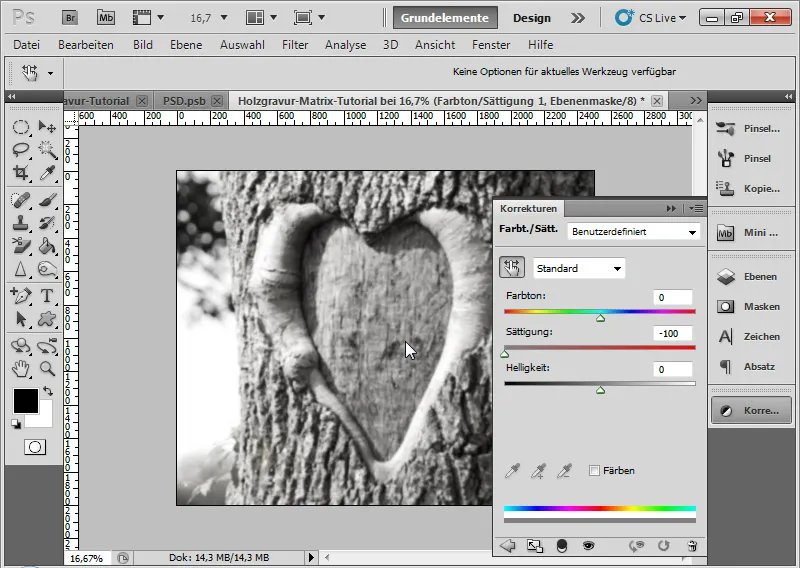This screenshot has width=800, height=568.
Task: Select the Hand tool
Action: click(20, 368)
